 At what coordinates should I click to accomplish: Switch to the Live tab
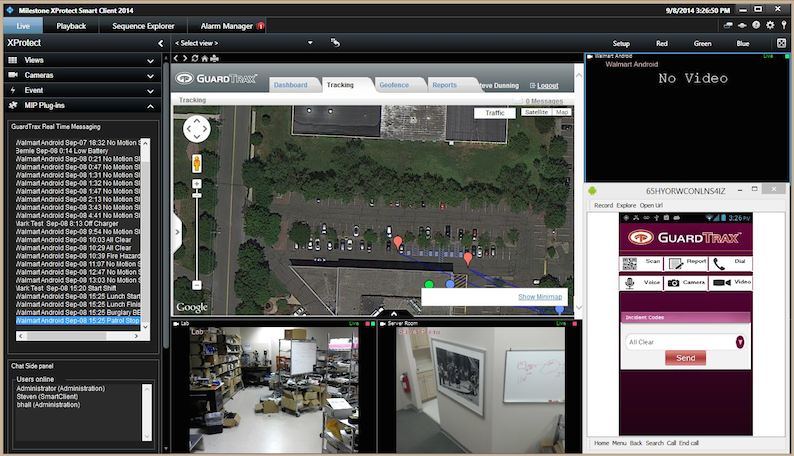[x=23, y=26]
